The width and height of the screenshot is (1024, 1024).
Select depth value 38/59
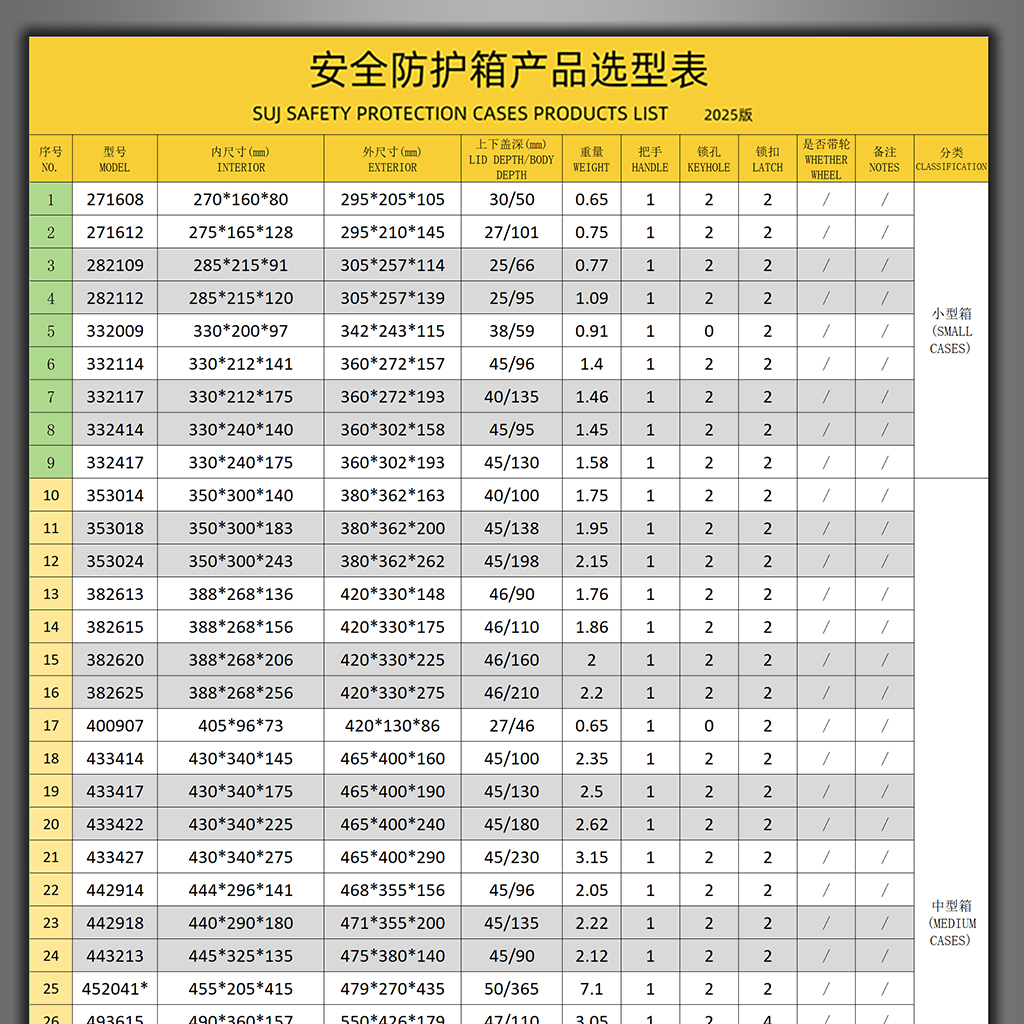point(511,331)
